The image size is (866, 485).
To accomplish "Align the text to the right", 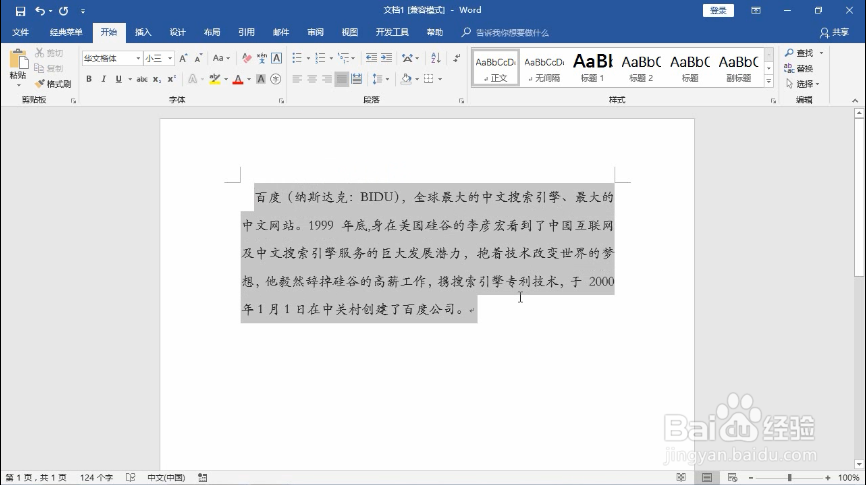I will coord(327,79).
